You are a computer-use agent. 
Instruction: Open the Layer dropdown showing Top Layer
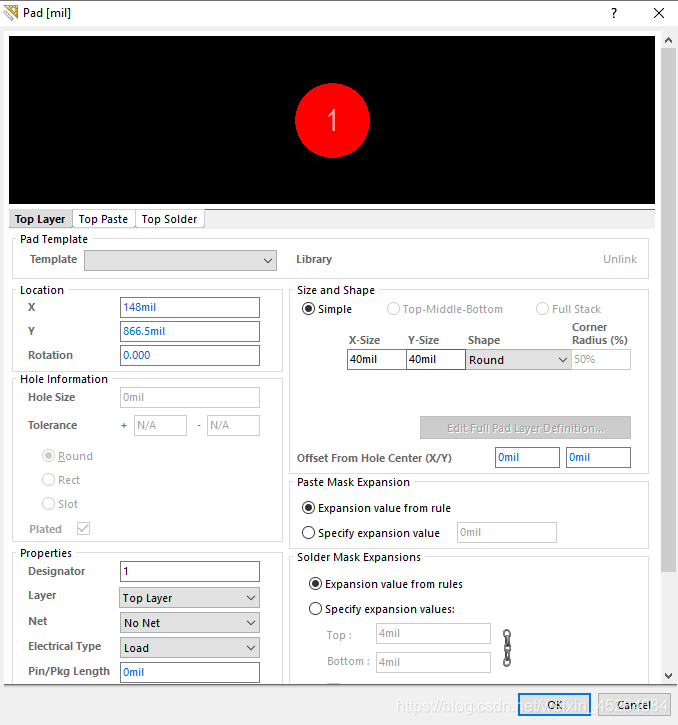point(190,598)
